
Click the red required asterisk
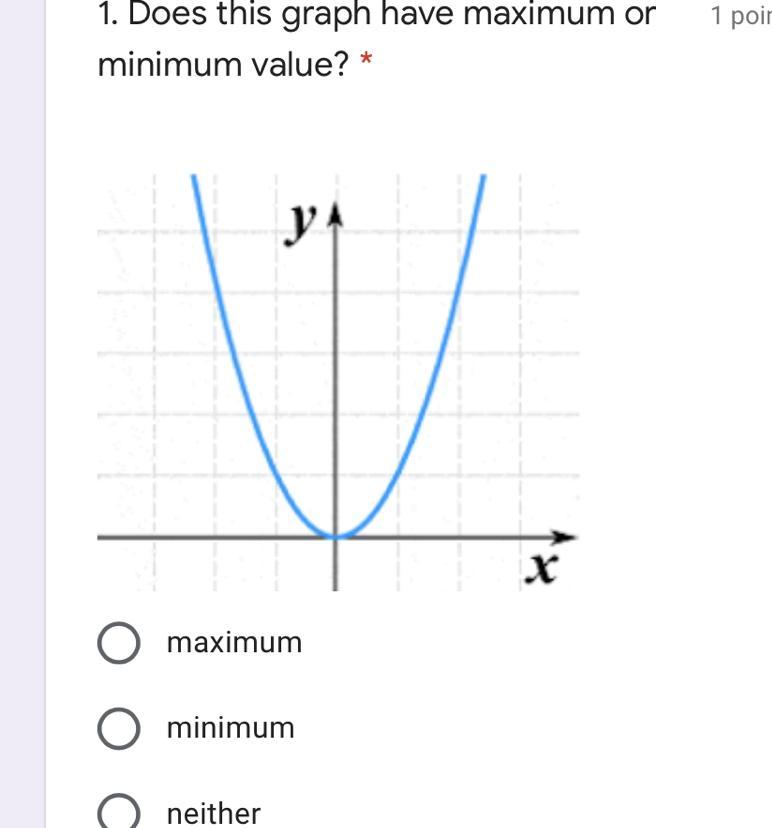[x=366, y=59]
